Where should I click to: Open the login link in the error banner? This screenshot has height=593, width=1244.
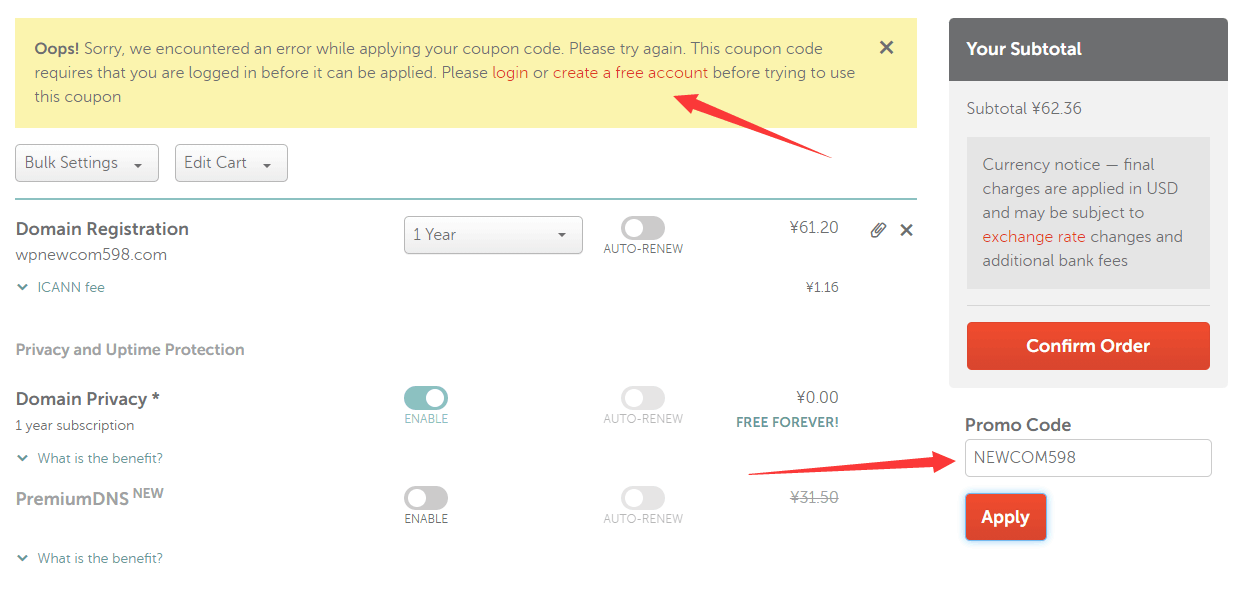click(x=510, y=72)
